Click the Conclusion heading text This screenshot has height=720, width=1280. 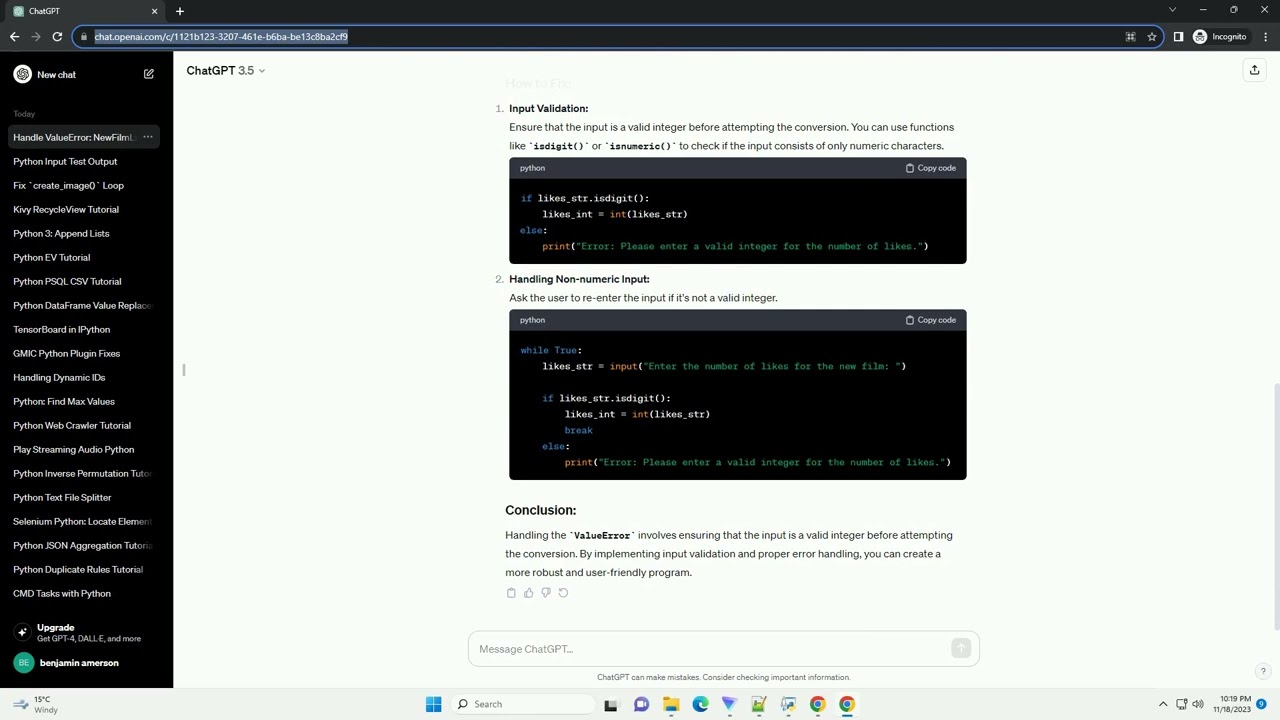coord(540,510)
